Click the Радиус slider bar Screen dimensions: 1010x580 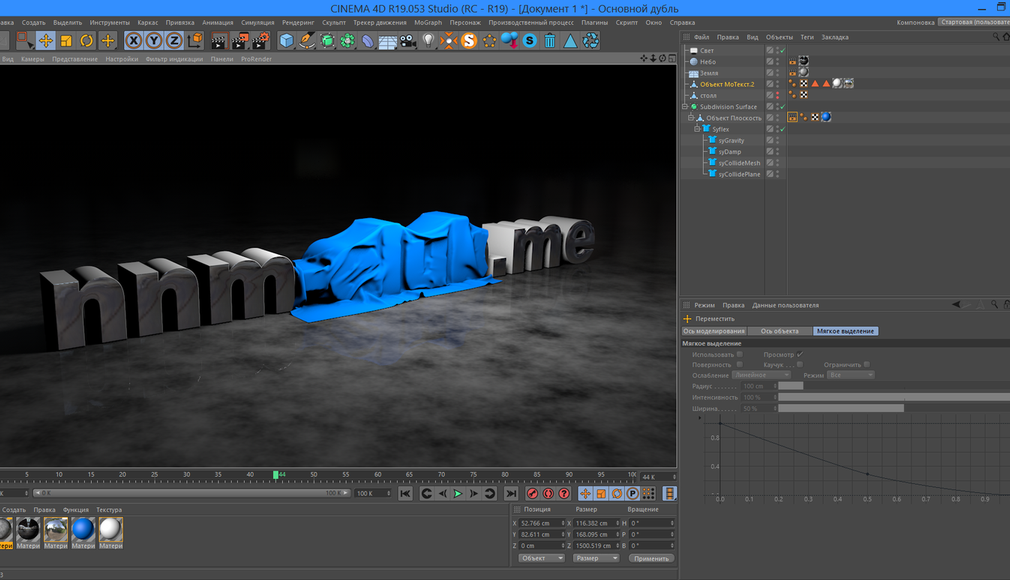click(894, 385)
